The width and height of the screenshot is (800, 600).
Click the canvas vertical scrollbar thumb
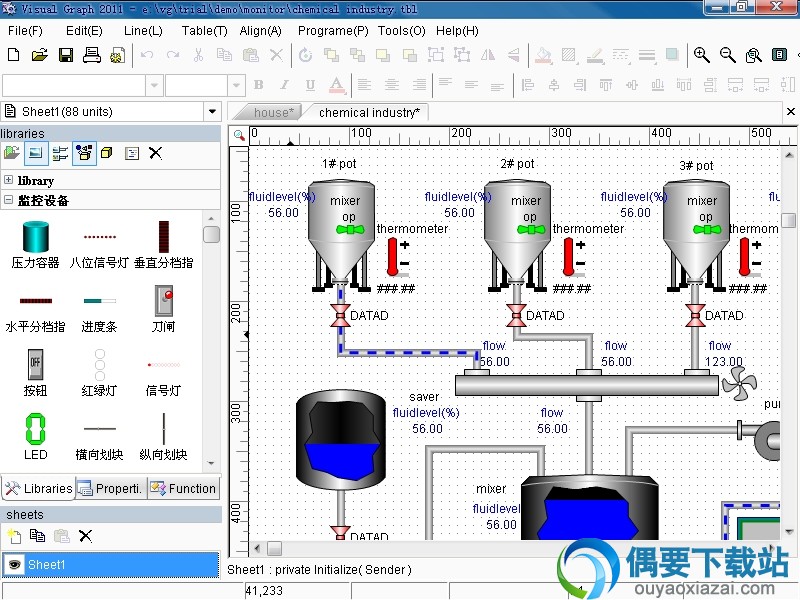pyautogui.click(x=789, y=220)
